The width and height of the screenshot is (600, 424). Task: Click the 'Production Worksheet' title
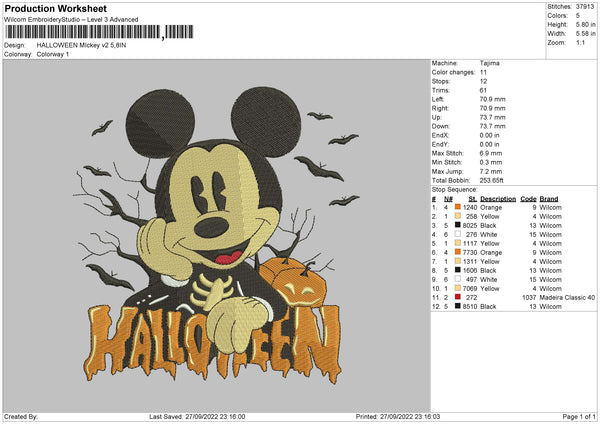[x=55, y=8]
